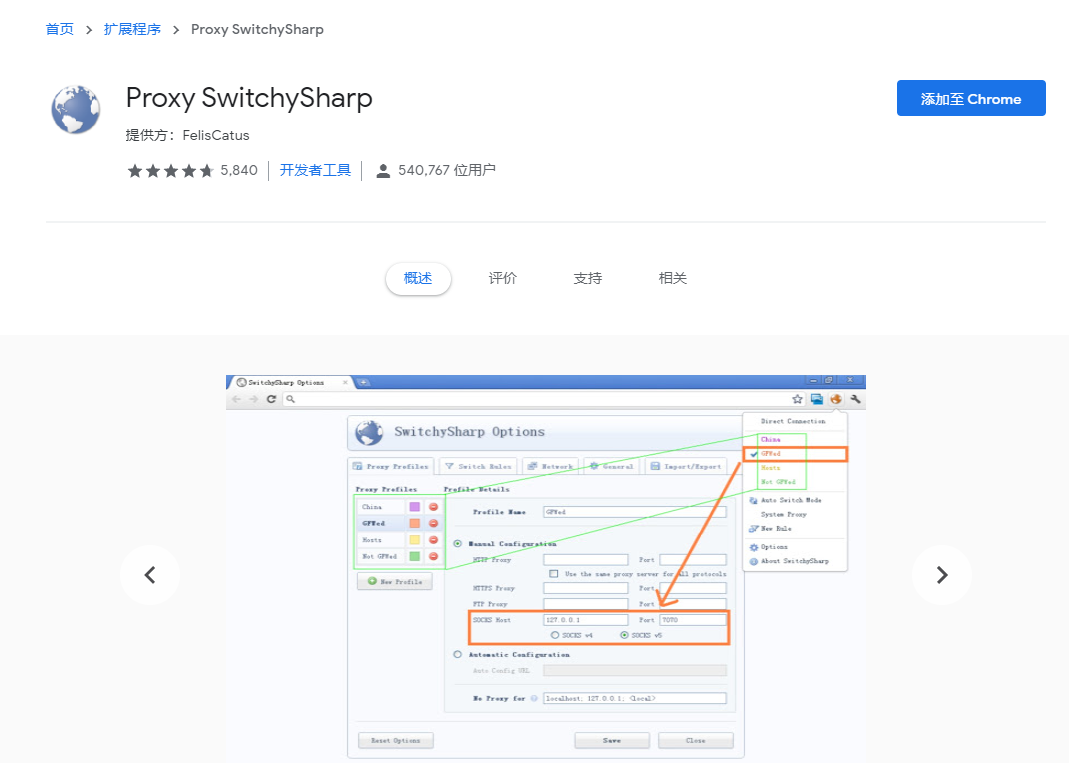Go to the previous screenshot with left arrow

coord(150,575)
